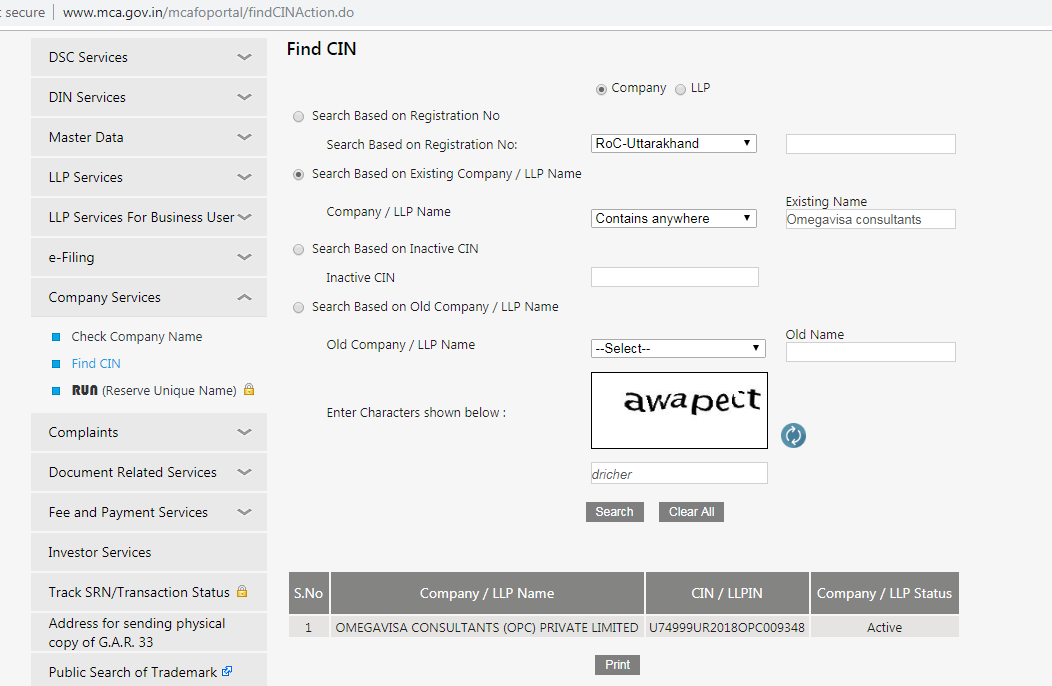This screenshot has height=686, width=1052.
Task: Click the Print button below results
Action: (x=617, y=665)
